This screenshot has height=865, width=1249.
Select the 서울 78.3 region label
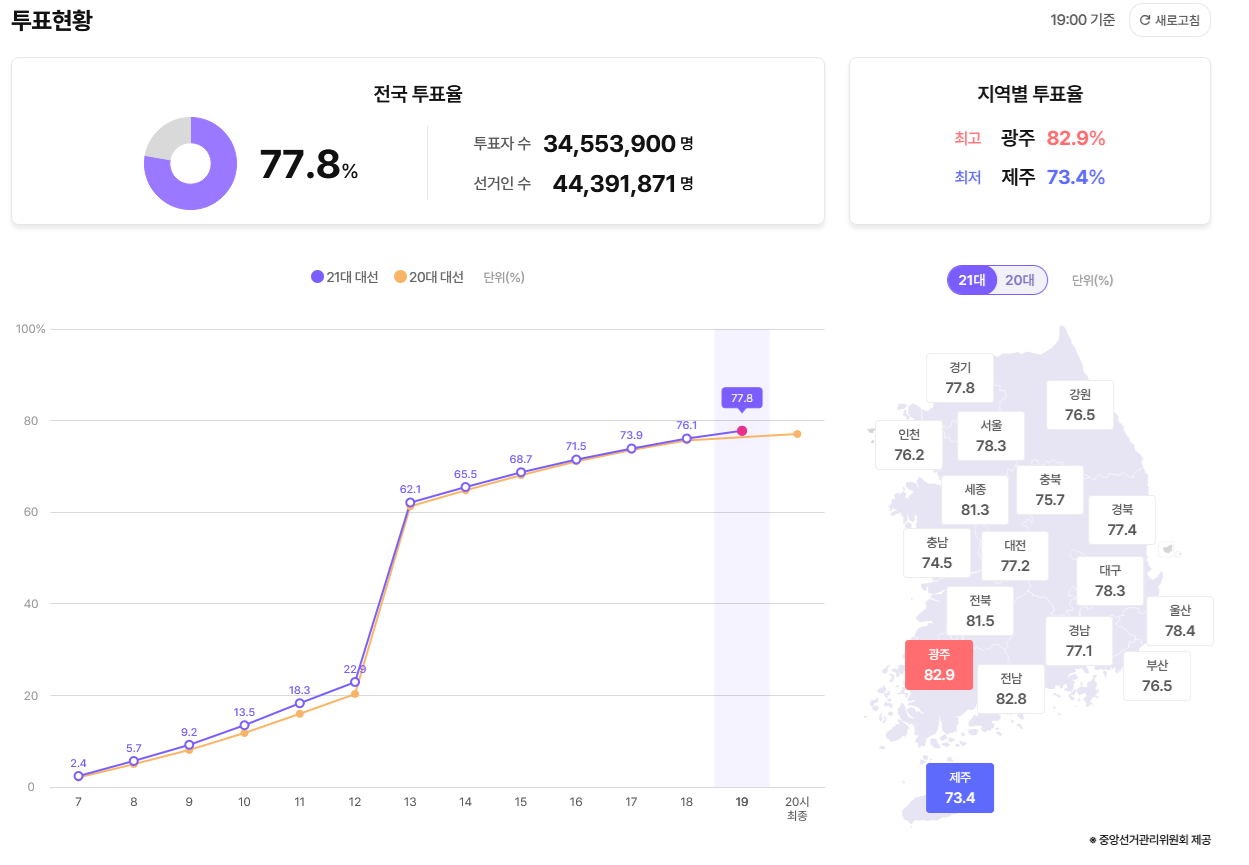tap(991, 436)
